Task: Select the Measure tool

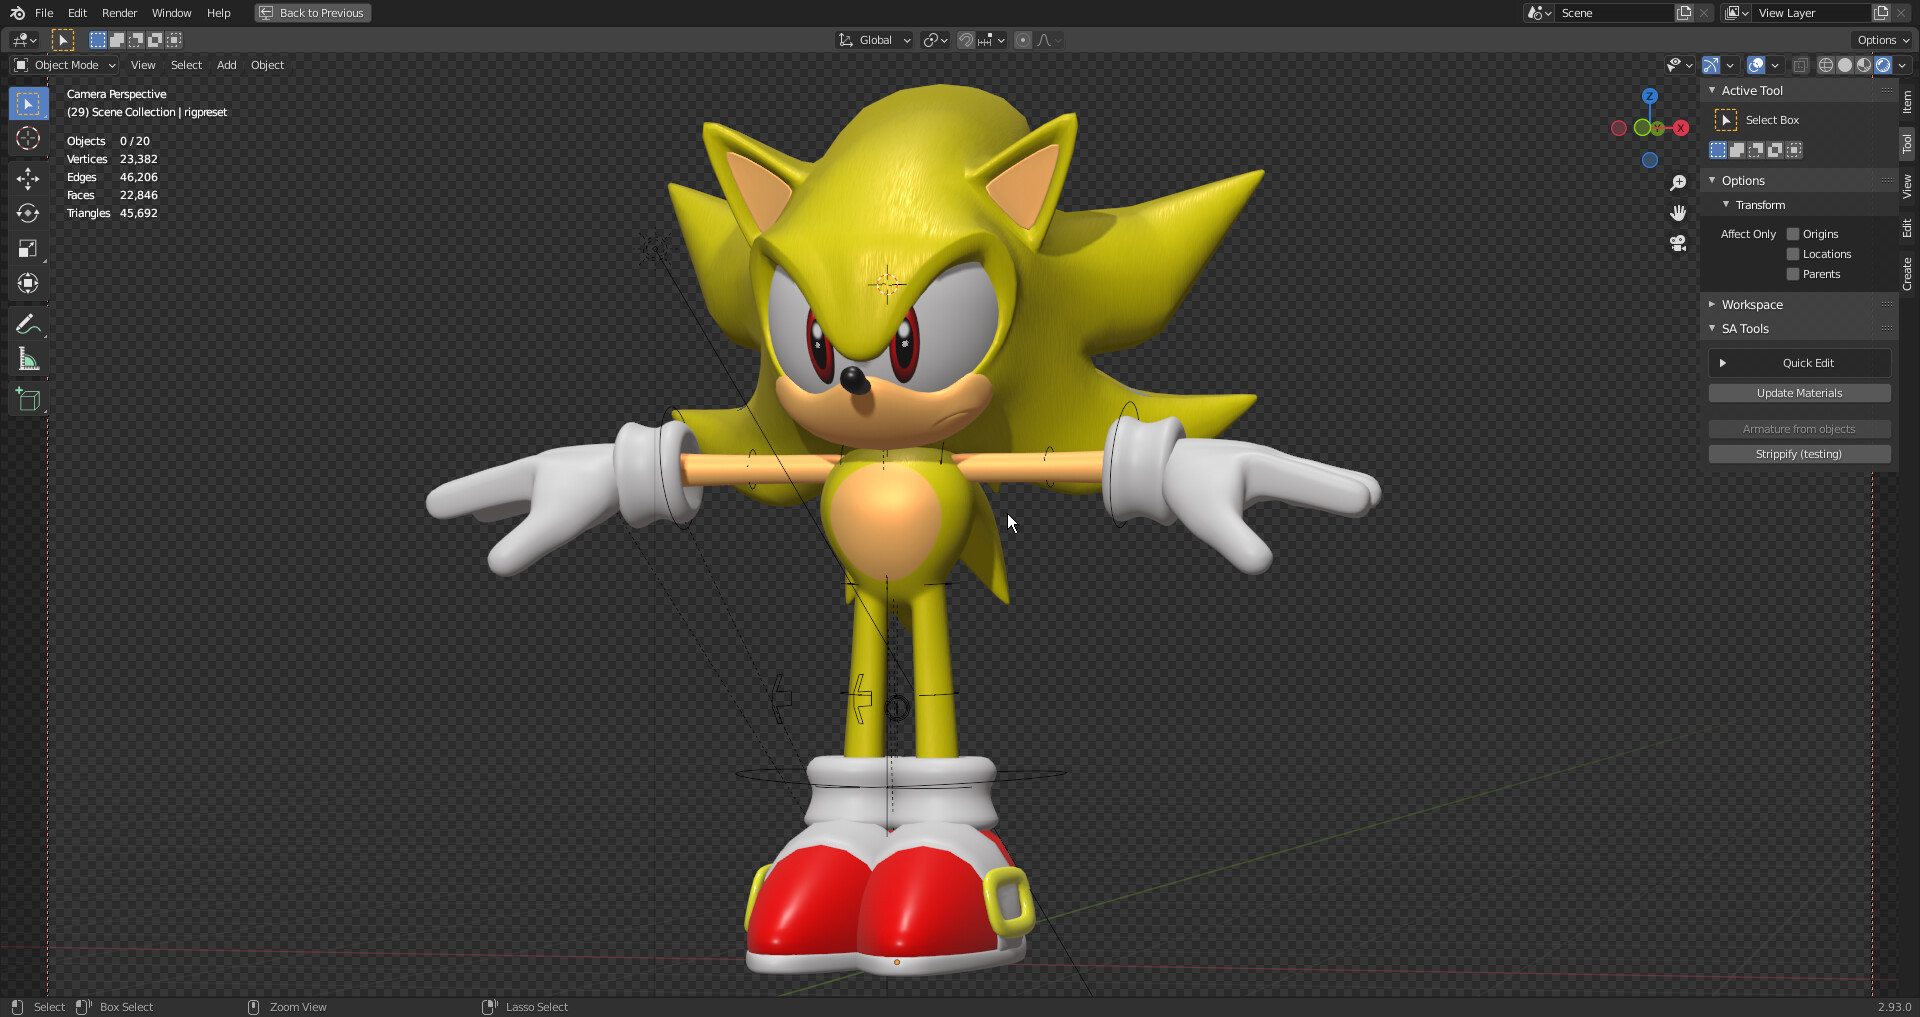Action: click(x=28, y=360)
